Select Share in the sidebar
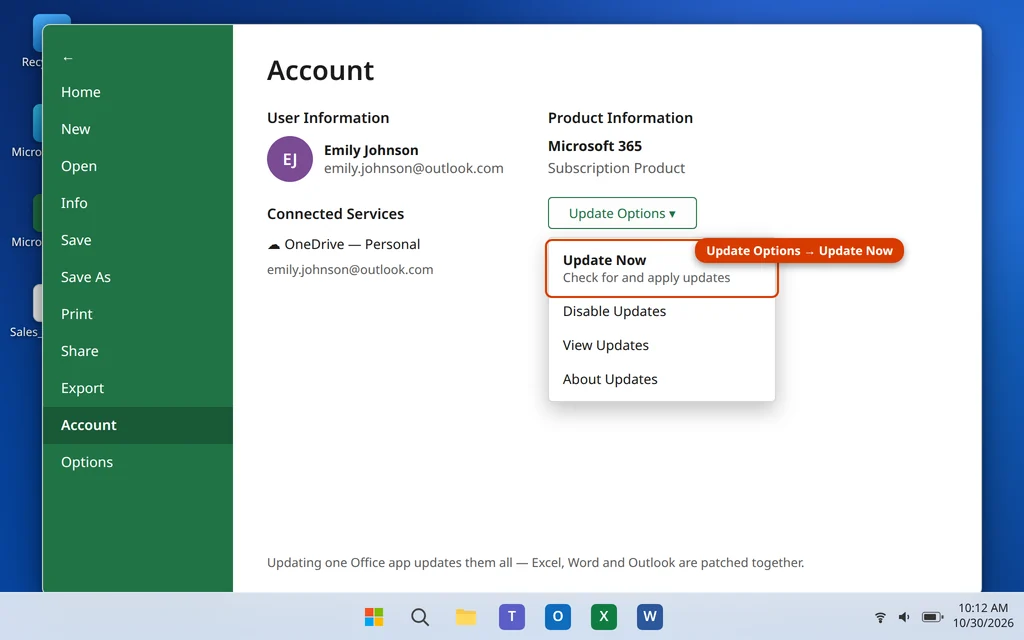Screen dimensions: 1024x640 pyautogui.click(x=138, y=351)
